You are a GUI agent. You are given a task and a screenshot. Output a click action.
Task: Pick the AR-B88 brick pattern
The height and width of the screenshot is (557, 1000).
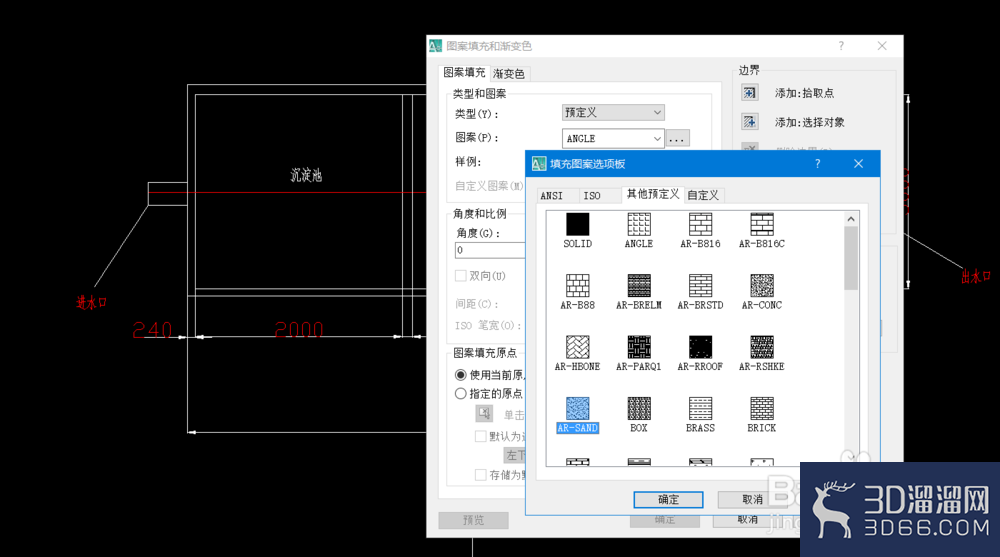tap(577, 286)
